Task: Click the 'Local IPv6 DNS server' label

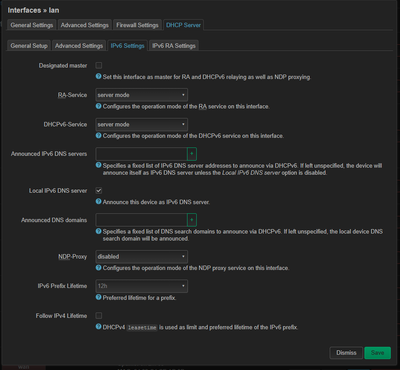Action: point(58,191)
